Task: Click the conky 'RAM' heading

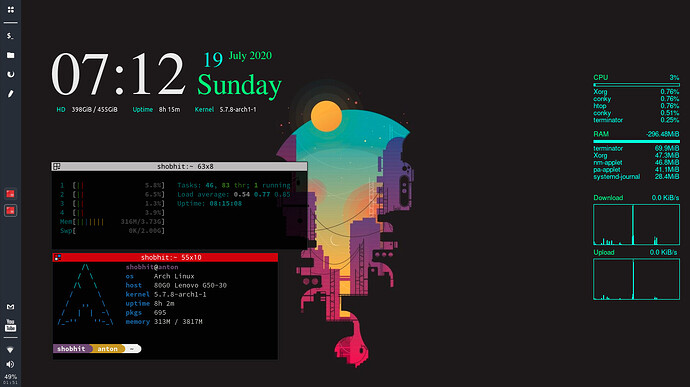Action: pyautogui.click(x=601, y=134)
